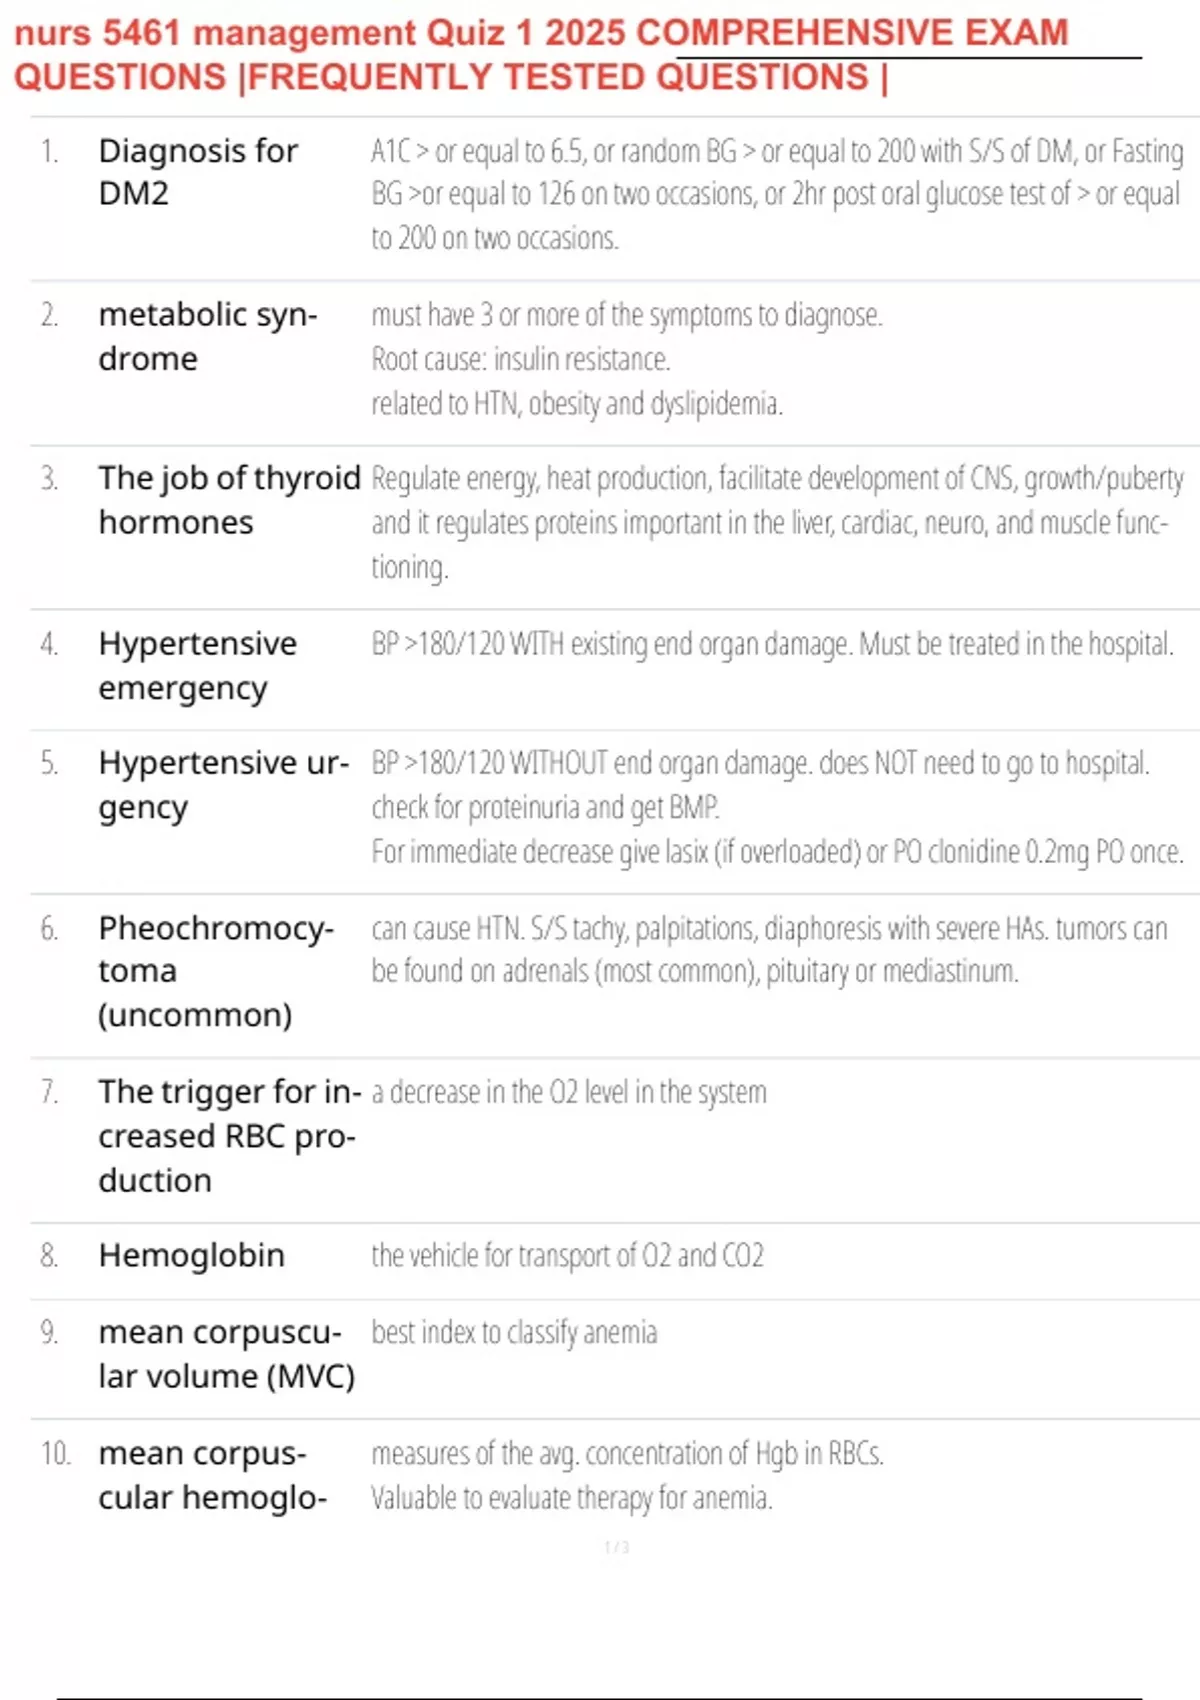
Task: Click the 'Regulate energy, heat production' definition
Action: tap(776, 522)
